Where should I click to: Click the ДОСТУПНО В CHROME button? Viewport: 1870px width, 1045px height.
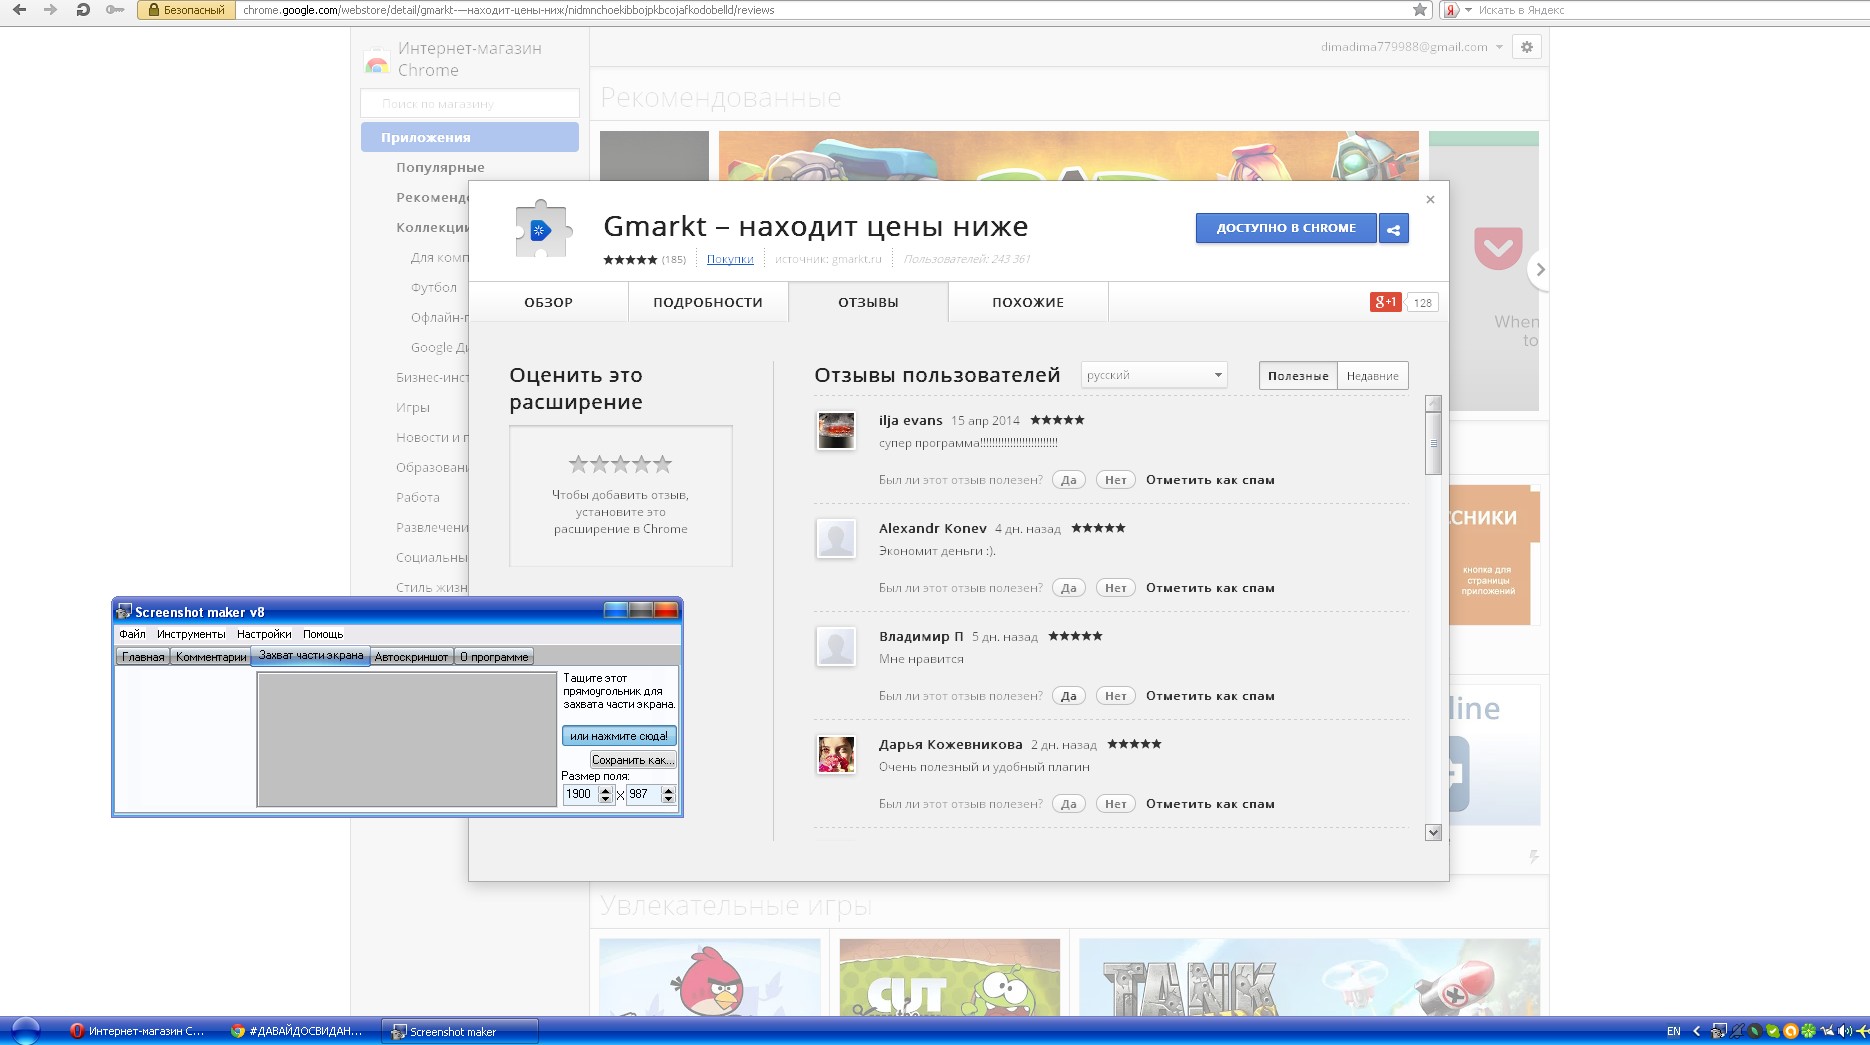click(x=1286, y=228)
